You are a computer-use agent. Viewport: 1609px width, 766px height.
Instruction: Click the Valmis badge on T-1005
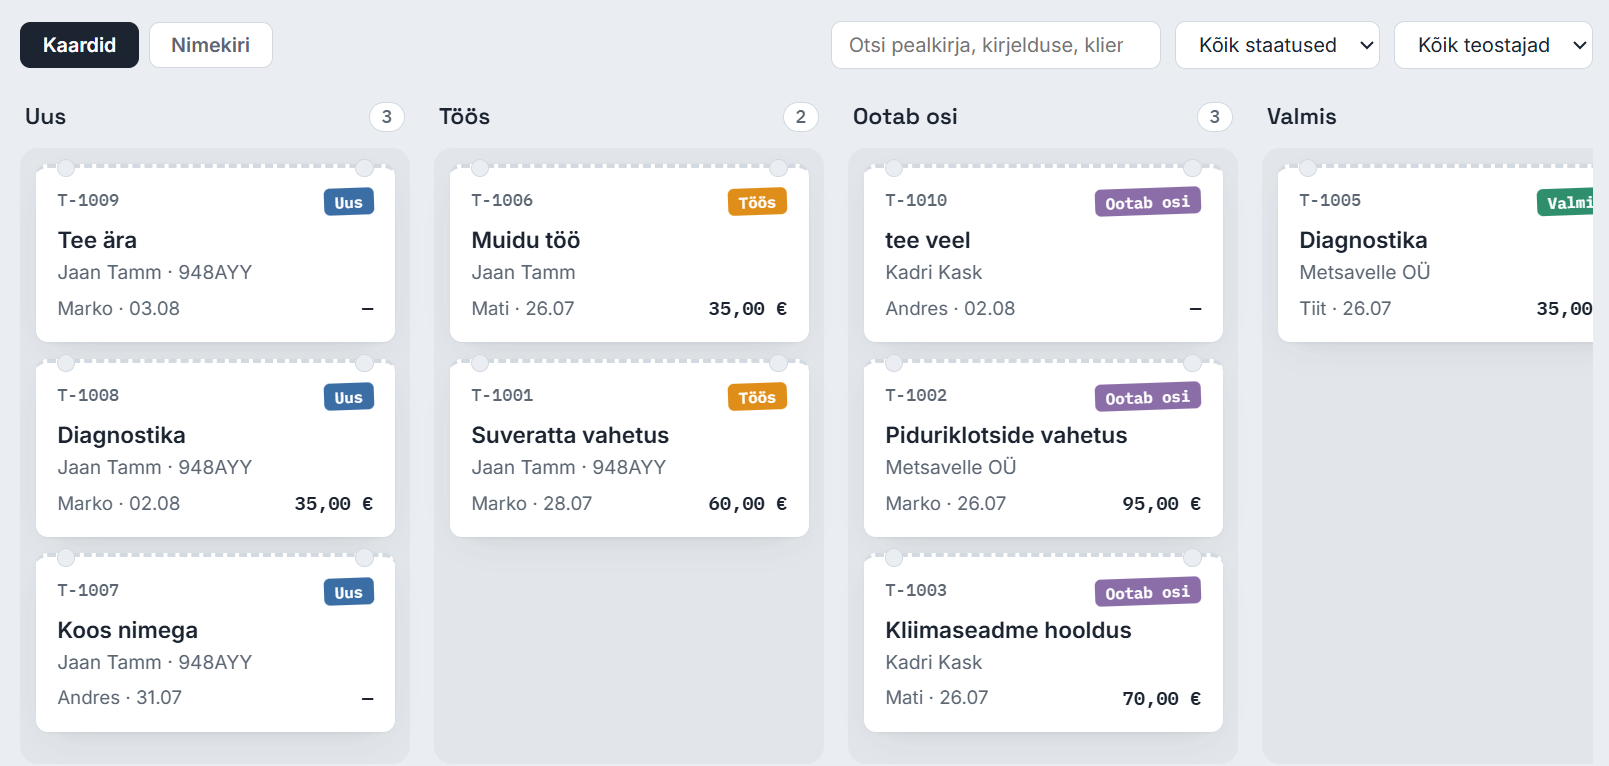pos(1565,202)
